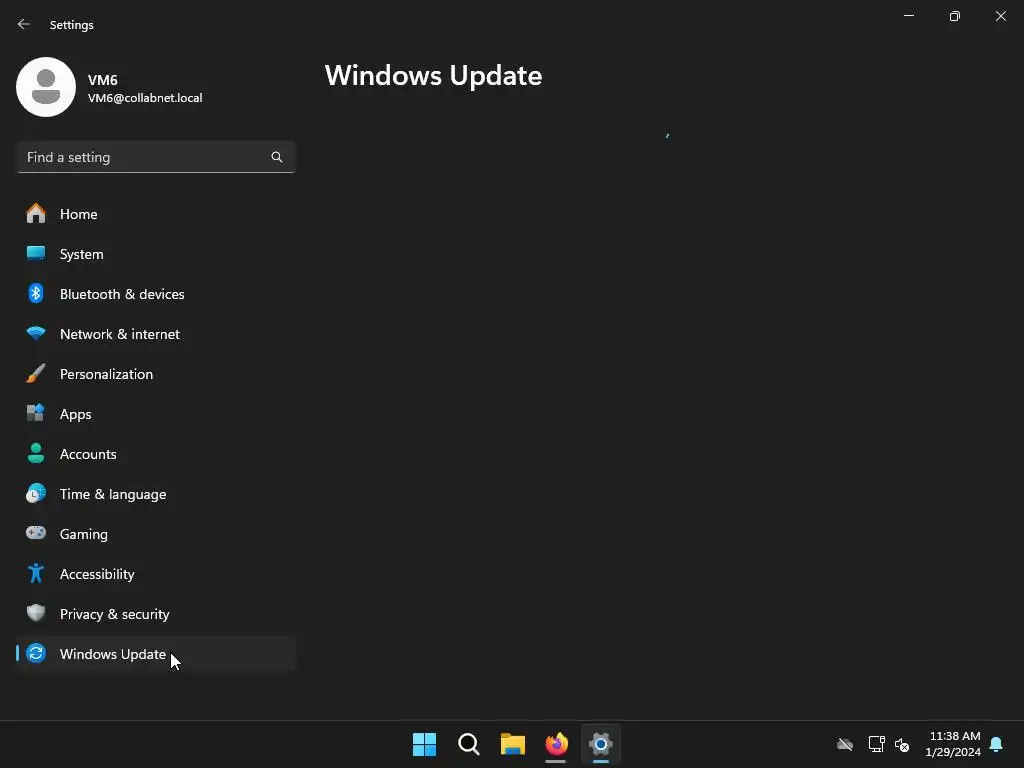The height and width of the screenshot is (768, 1024).
Task: Click the Gaming controller icon
Action: [x=36, y=533]
